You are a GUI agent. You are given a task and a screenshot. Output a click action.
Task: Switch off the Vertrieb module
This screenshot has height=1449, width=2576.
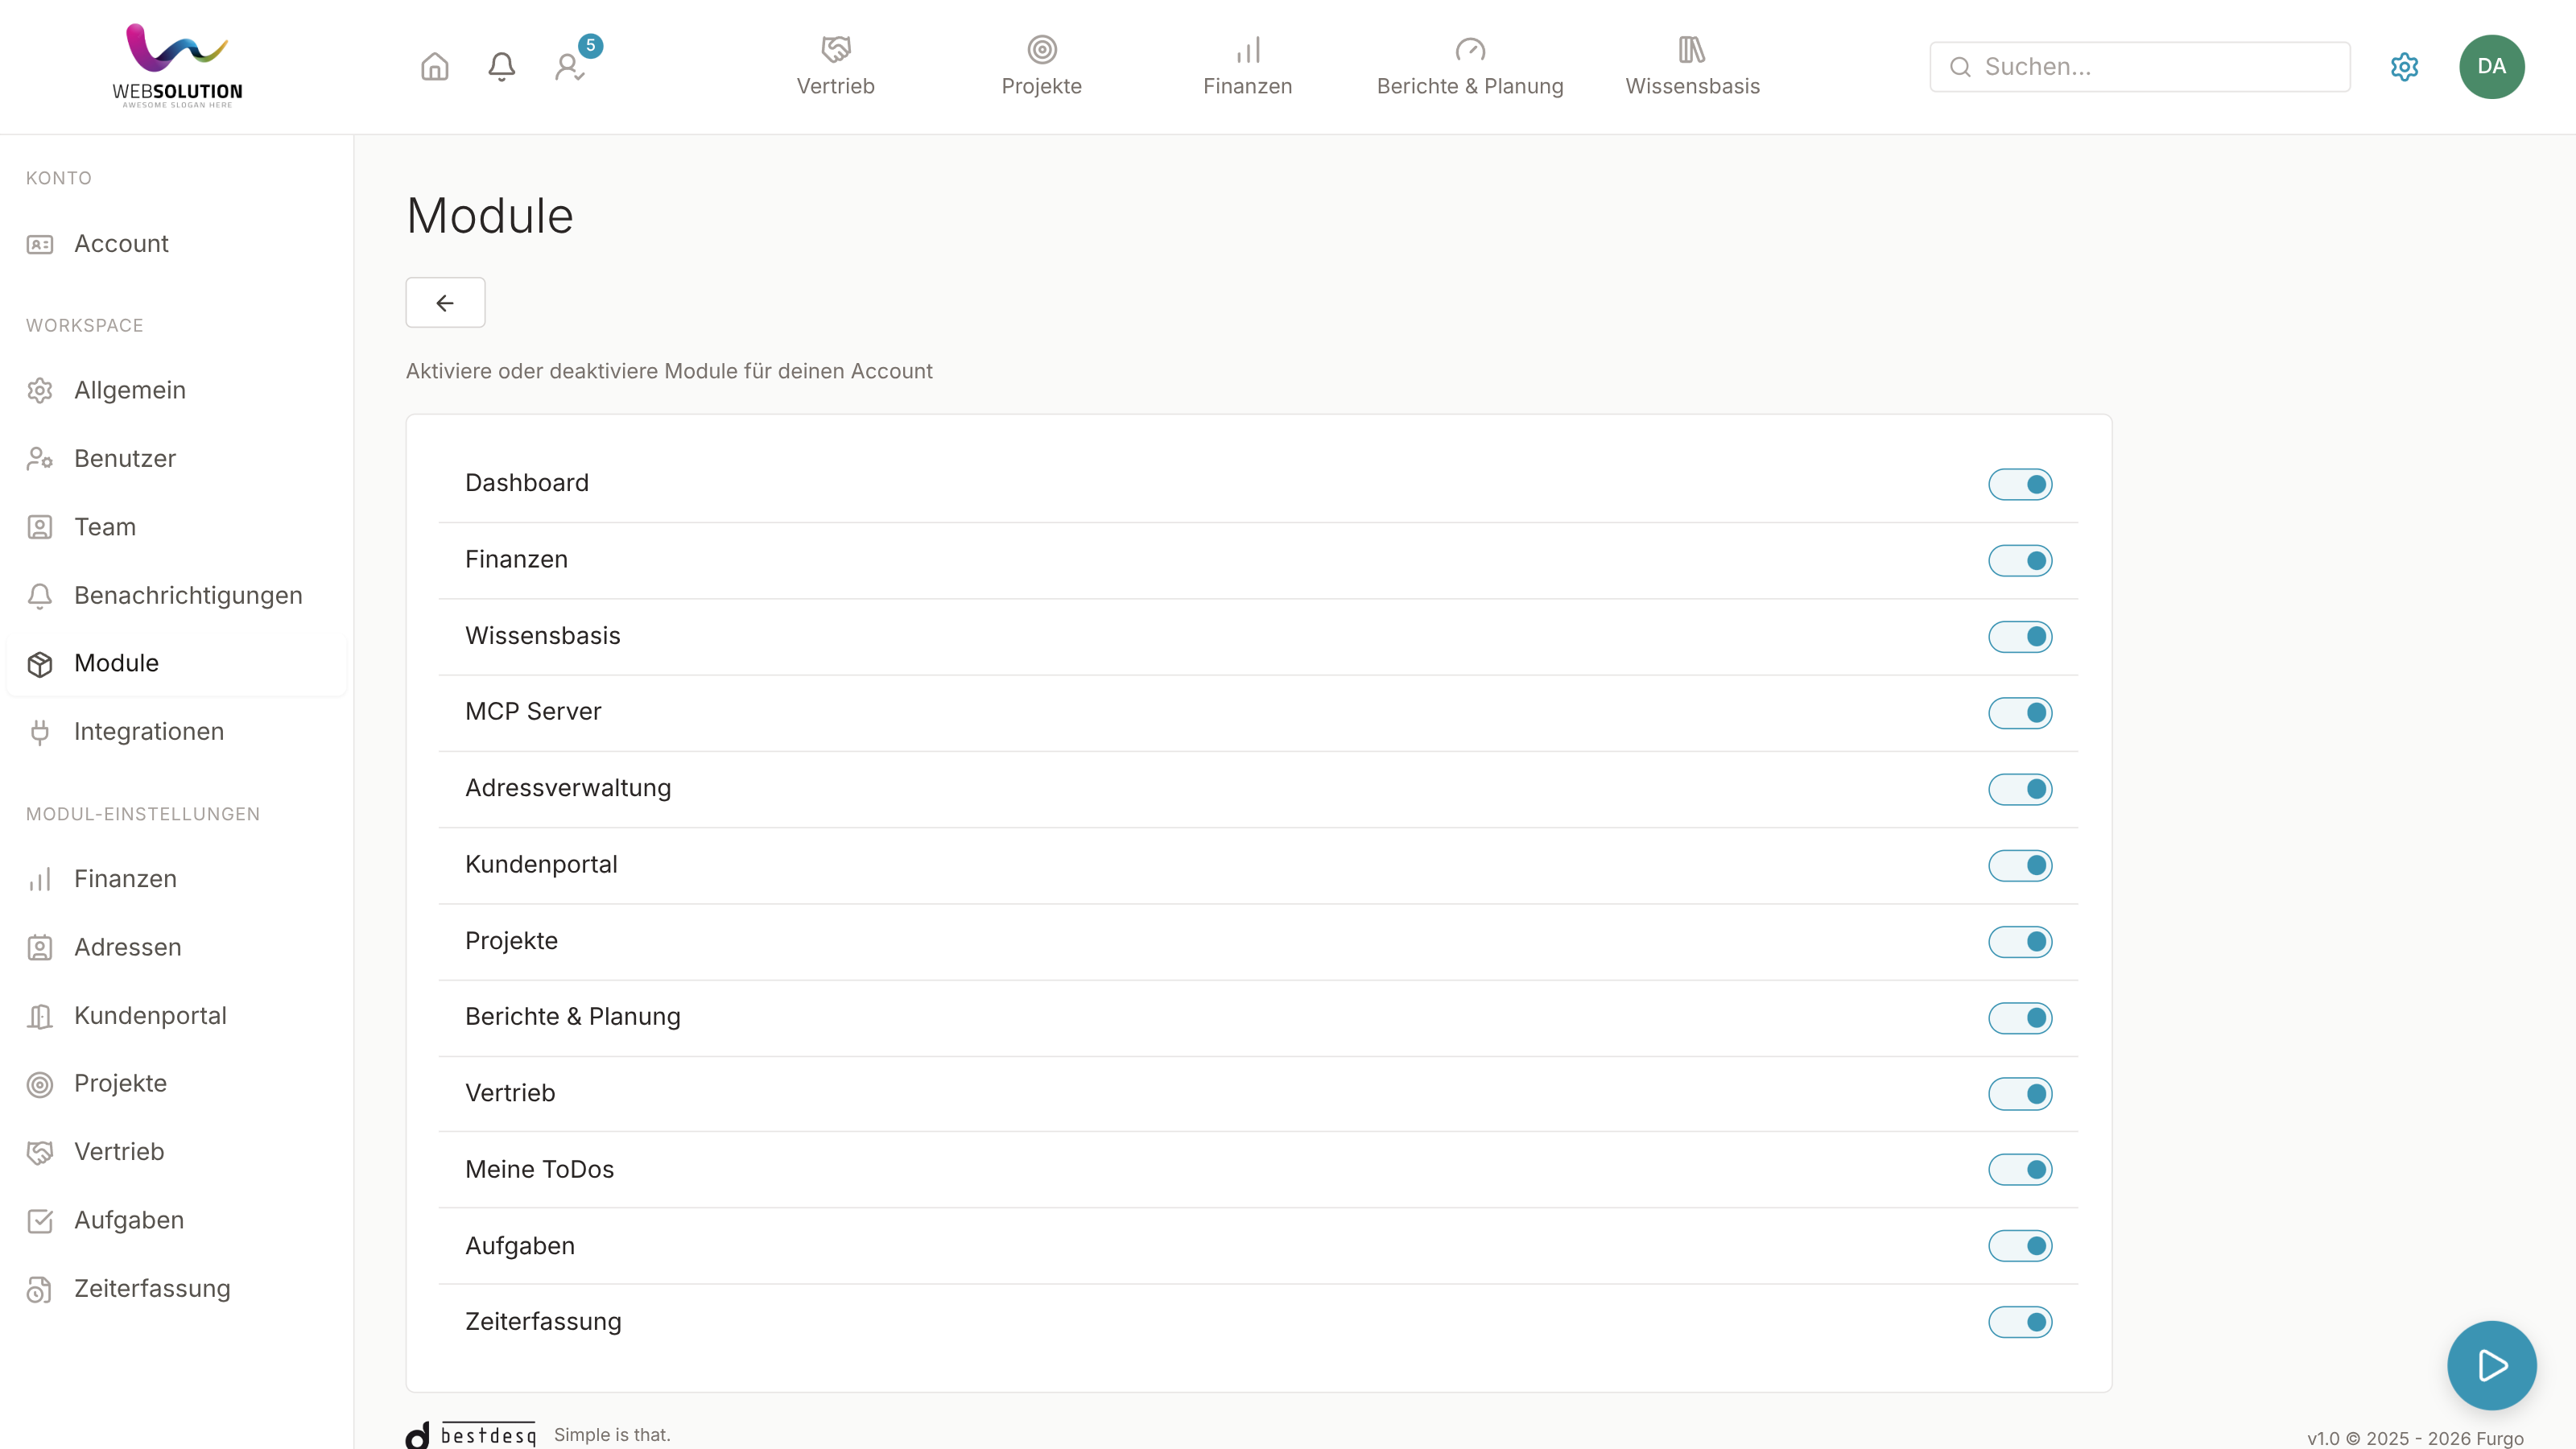coord(2020,1094)
